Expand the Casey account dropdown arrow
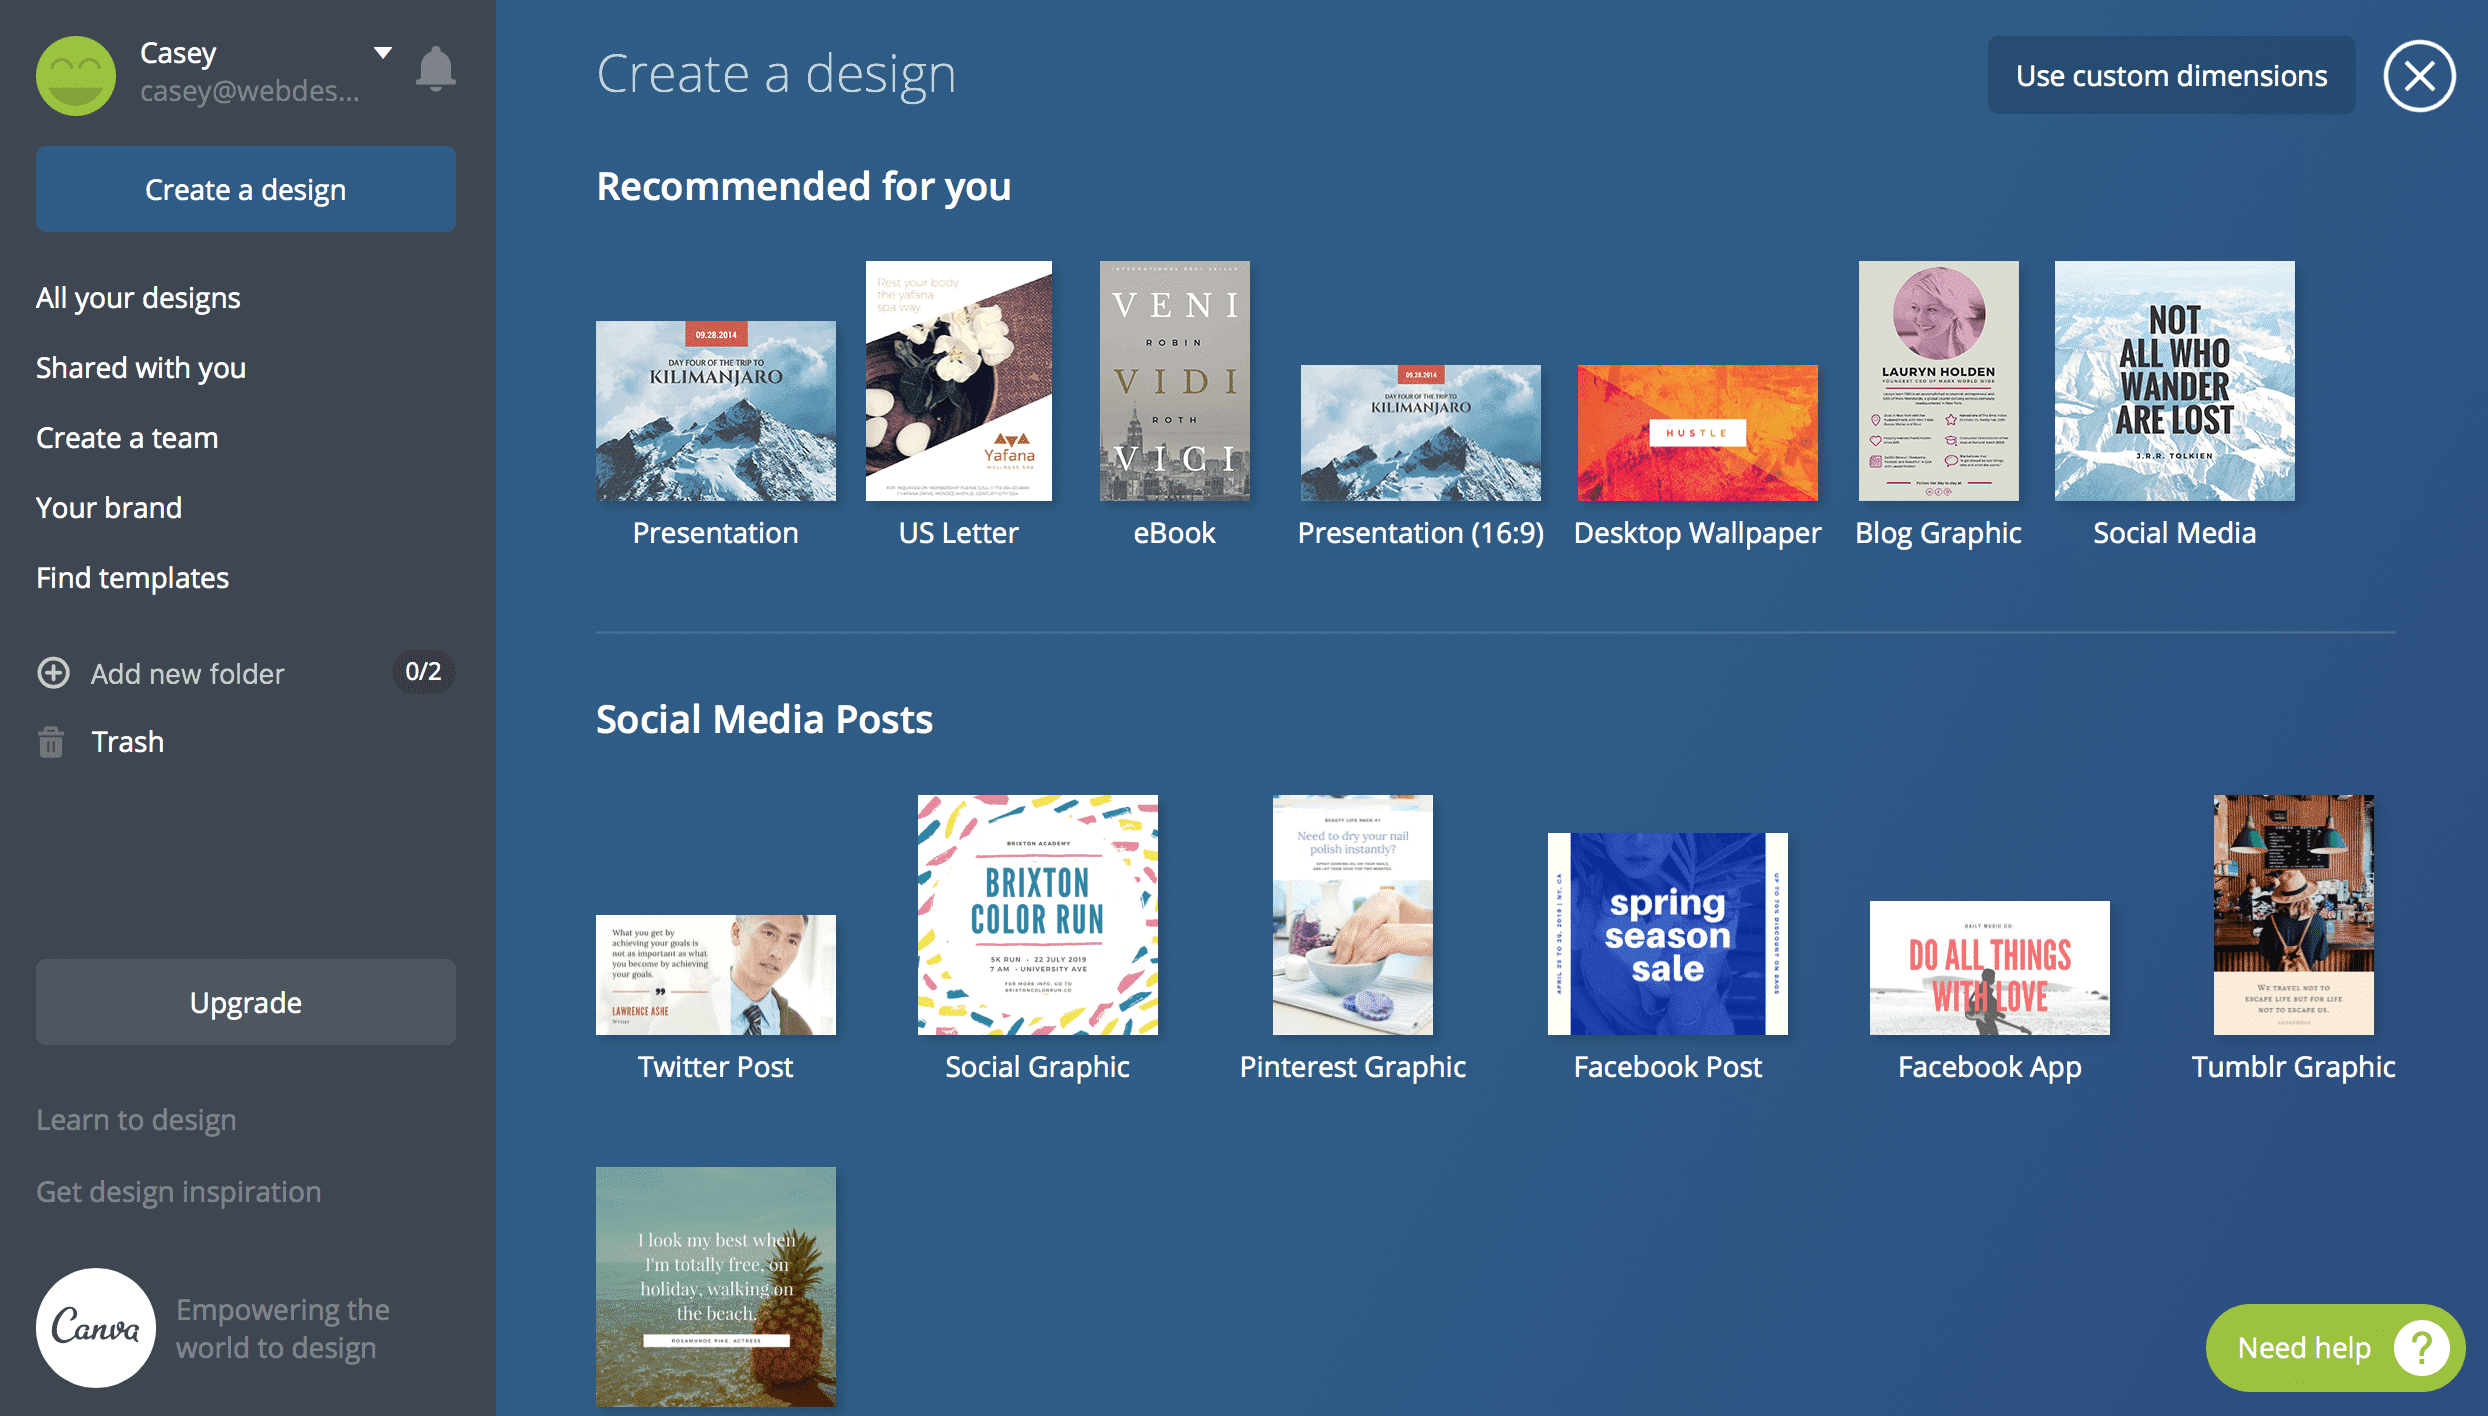 coord(382,52)
